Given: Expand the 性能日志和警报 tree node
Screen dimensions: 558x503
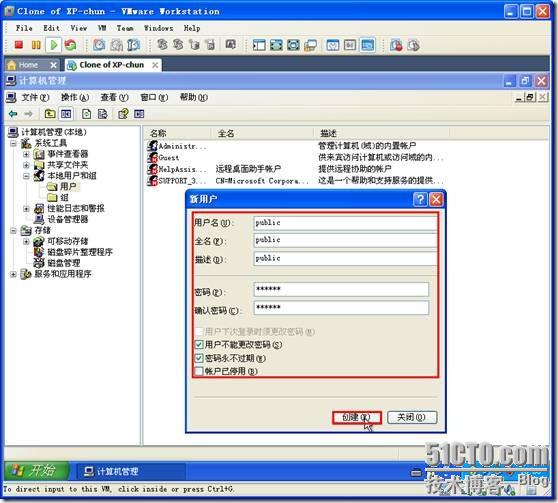Looking at the screenshot, I should point(26,209).
